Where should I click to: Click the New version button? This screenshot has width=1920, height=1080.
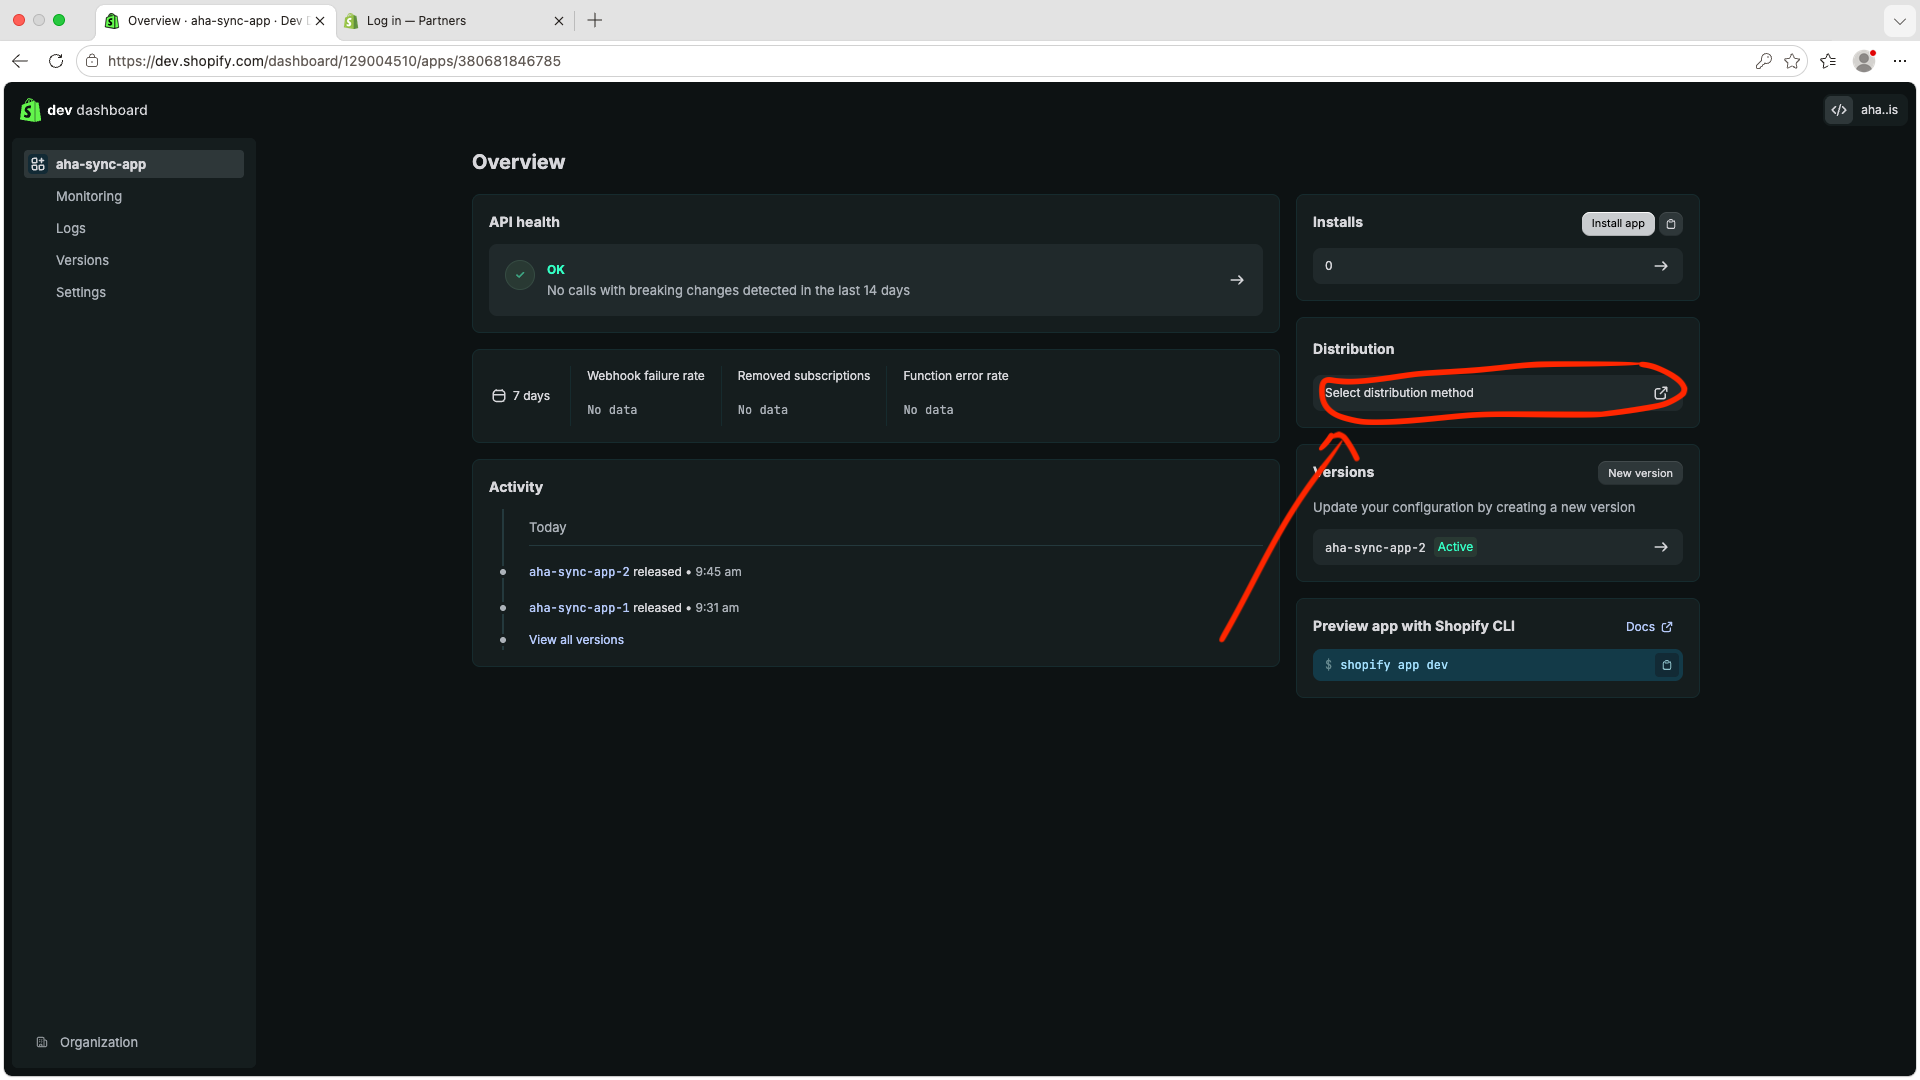click(x=1639, y=473)
